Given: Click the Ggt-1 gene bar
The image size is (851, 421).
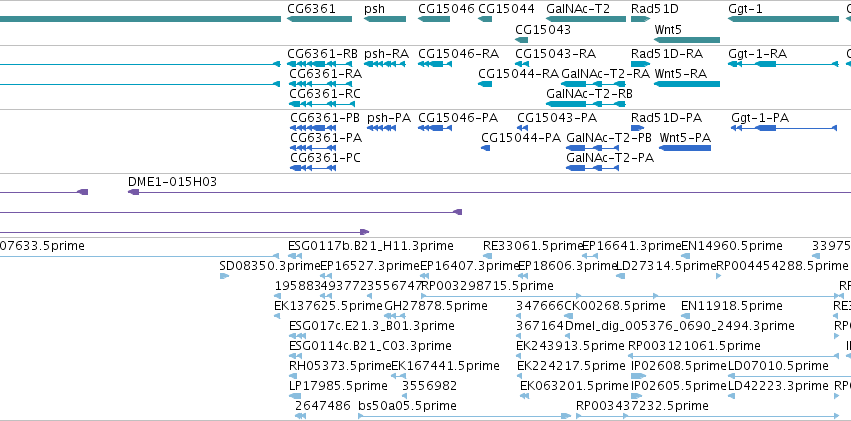Looking at the screenshot, I should point(783,20).
